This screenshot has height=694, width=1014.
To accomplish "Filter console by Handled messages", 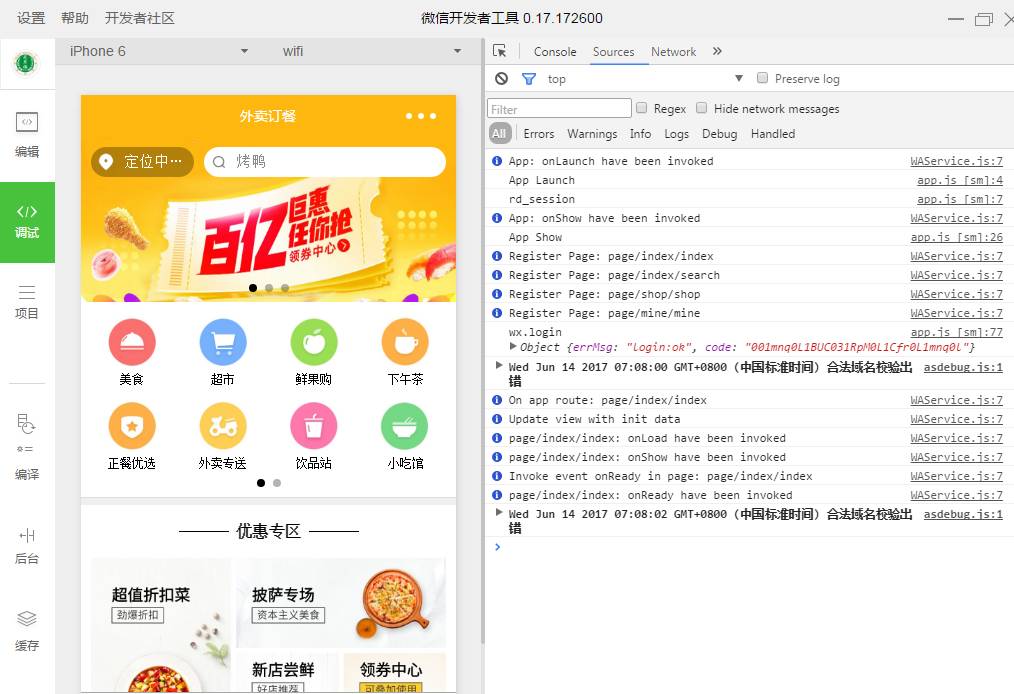I will (x=773, y=134).
